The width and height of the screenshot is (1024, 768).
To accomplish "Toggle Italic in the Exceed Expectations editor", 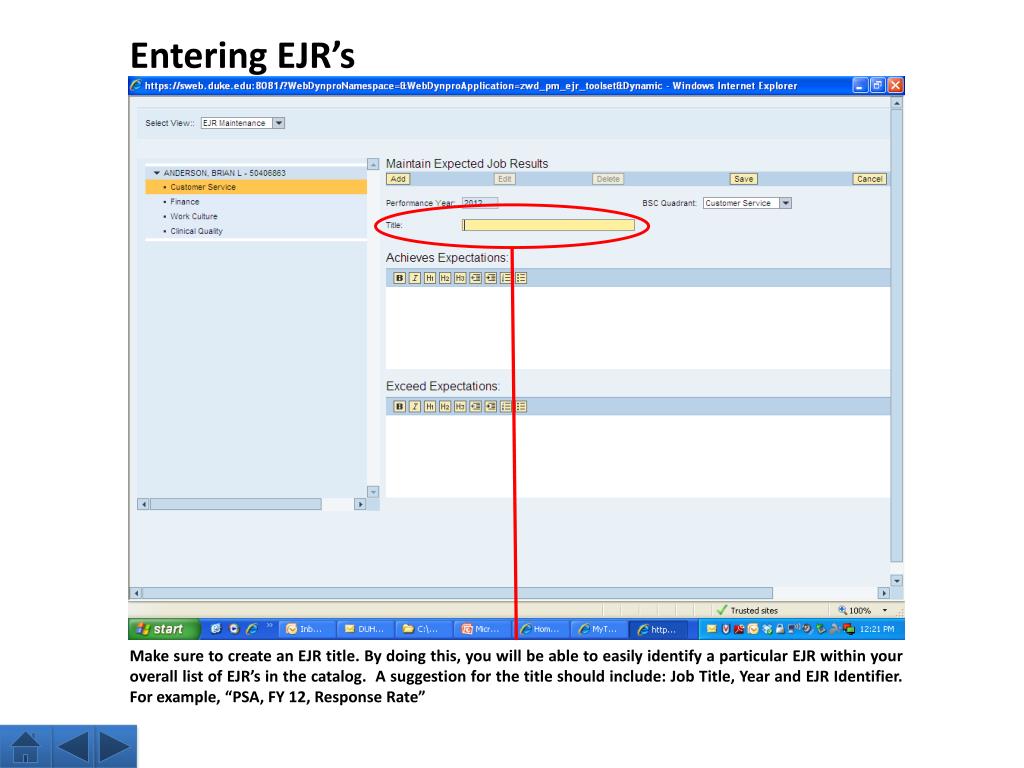I will 415,407.
